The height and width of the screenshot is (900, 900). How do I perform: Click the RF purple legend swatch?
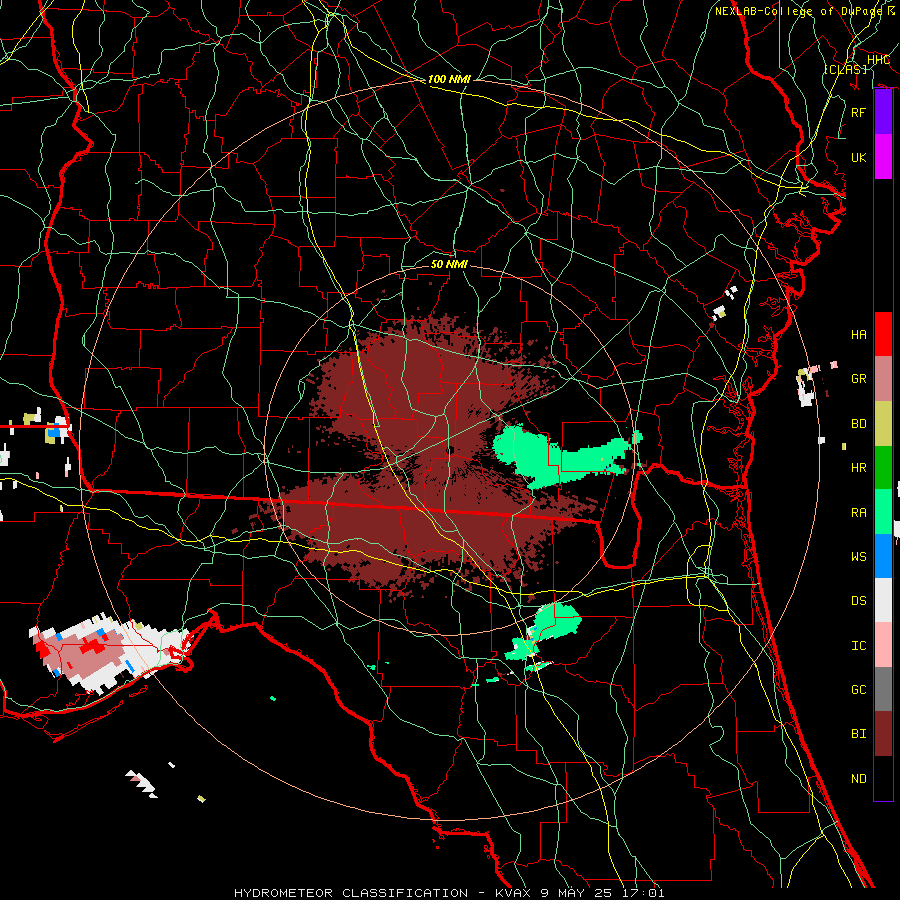[883, 112]
